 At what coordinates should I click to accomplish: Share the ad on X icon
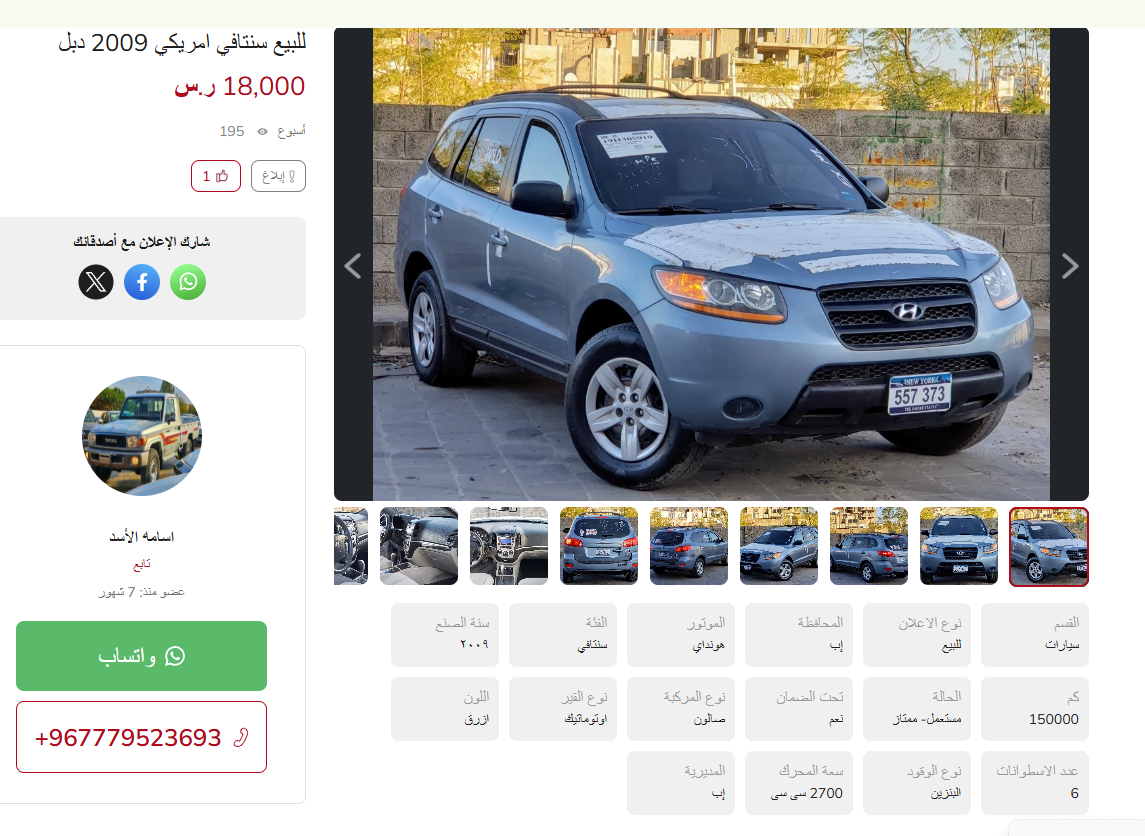(x=96, y=282)
